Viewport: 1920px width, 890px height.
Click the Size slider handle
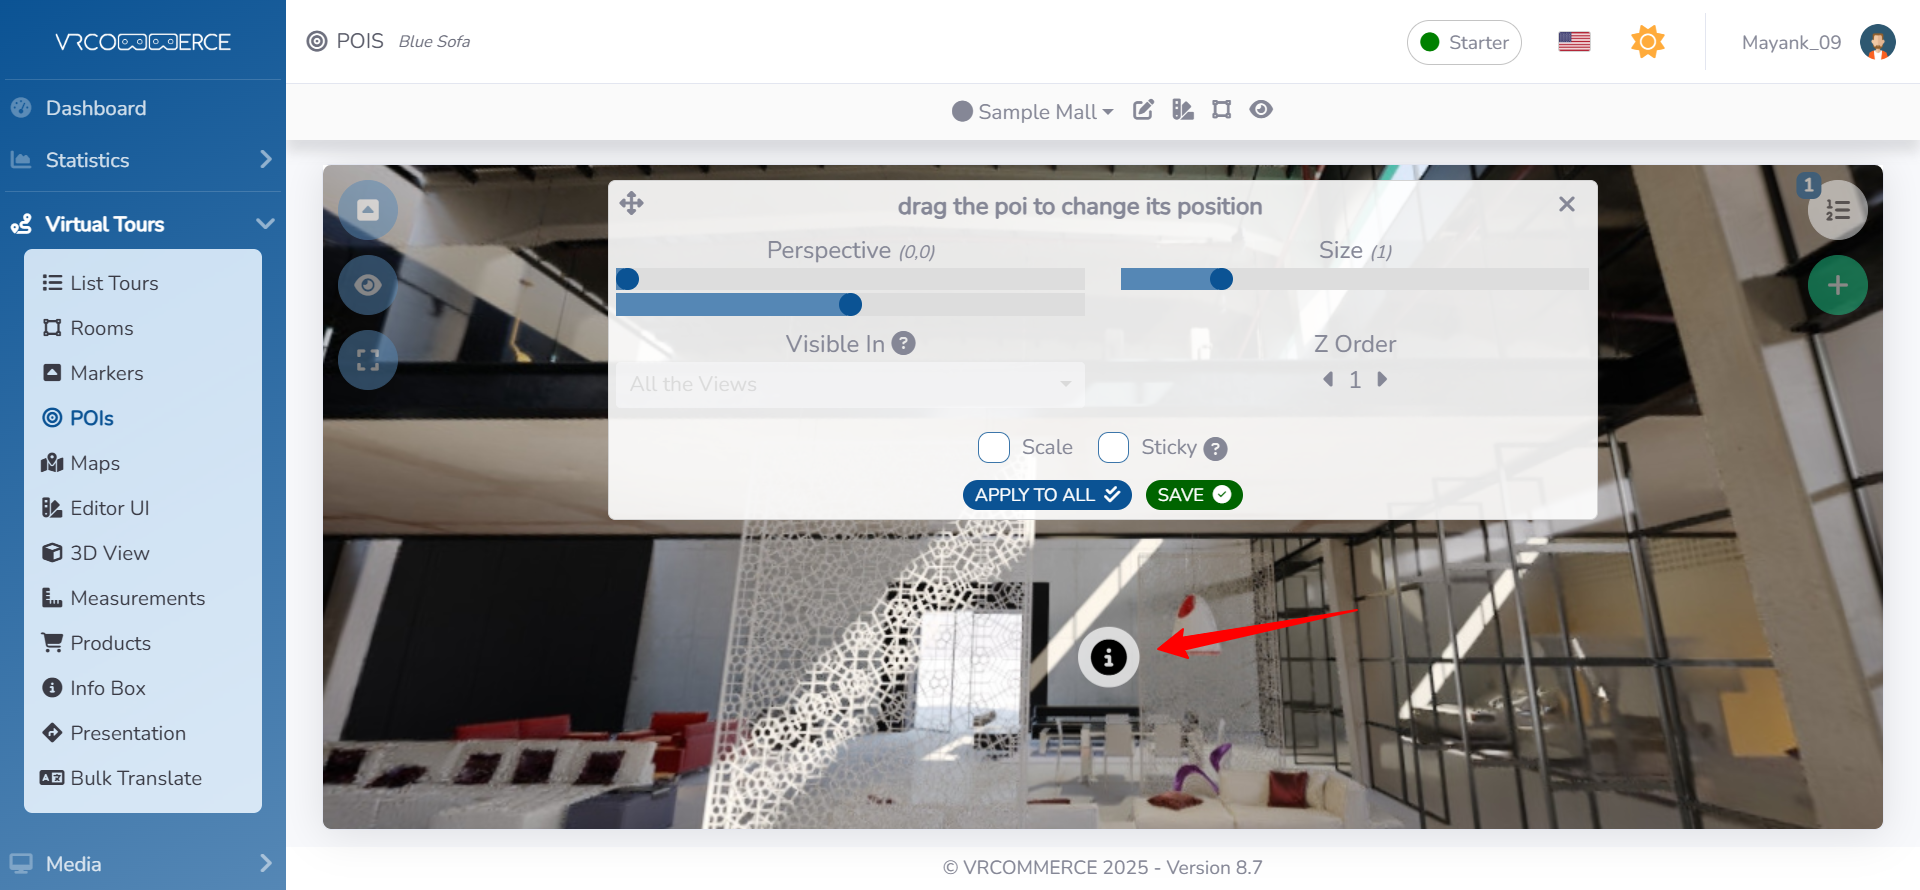(x=1221, y=279)
